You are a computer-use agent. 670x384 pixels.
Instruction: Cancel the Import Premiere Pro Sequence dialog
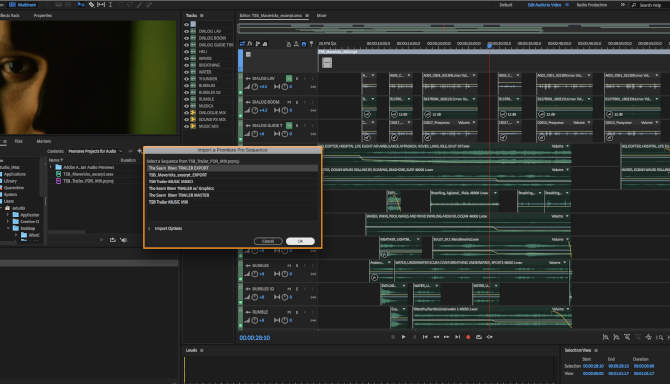(x=268, y=241)
